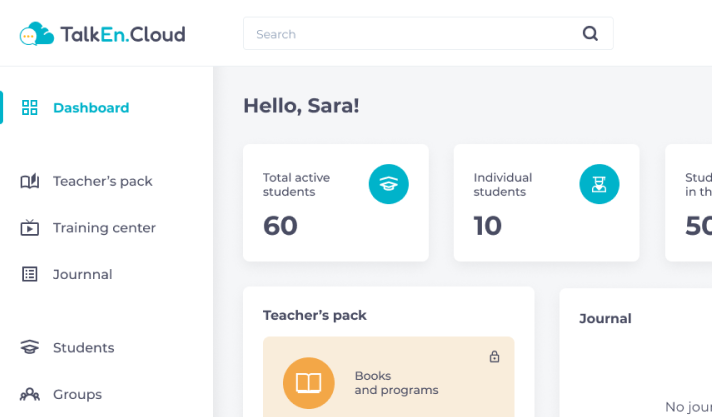Screen dimensions: 712x417
Task: Click the TalkEn.Cloud logo
Action: (102, 34)
